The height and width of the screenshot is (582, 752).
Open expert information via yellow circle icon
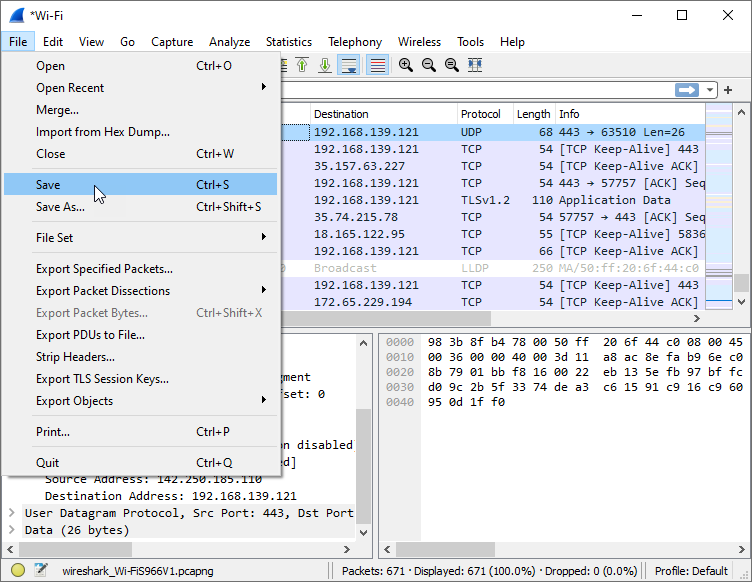click(x=18, y=571)
